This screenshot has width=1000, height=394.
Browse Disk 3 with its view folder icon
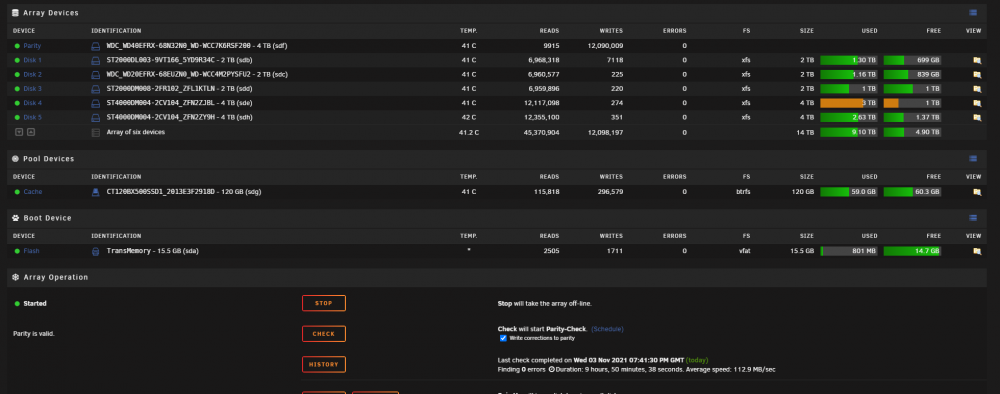coord(976,89)
